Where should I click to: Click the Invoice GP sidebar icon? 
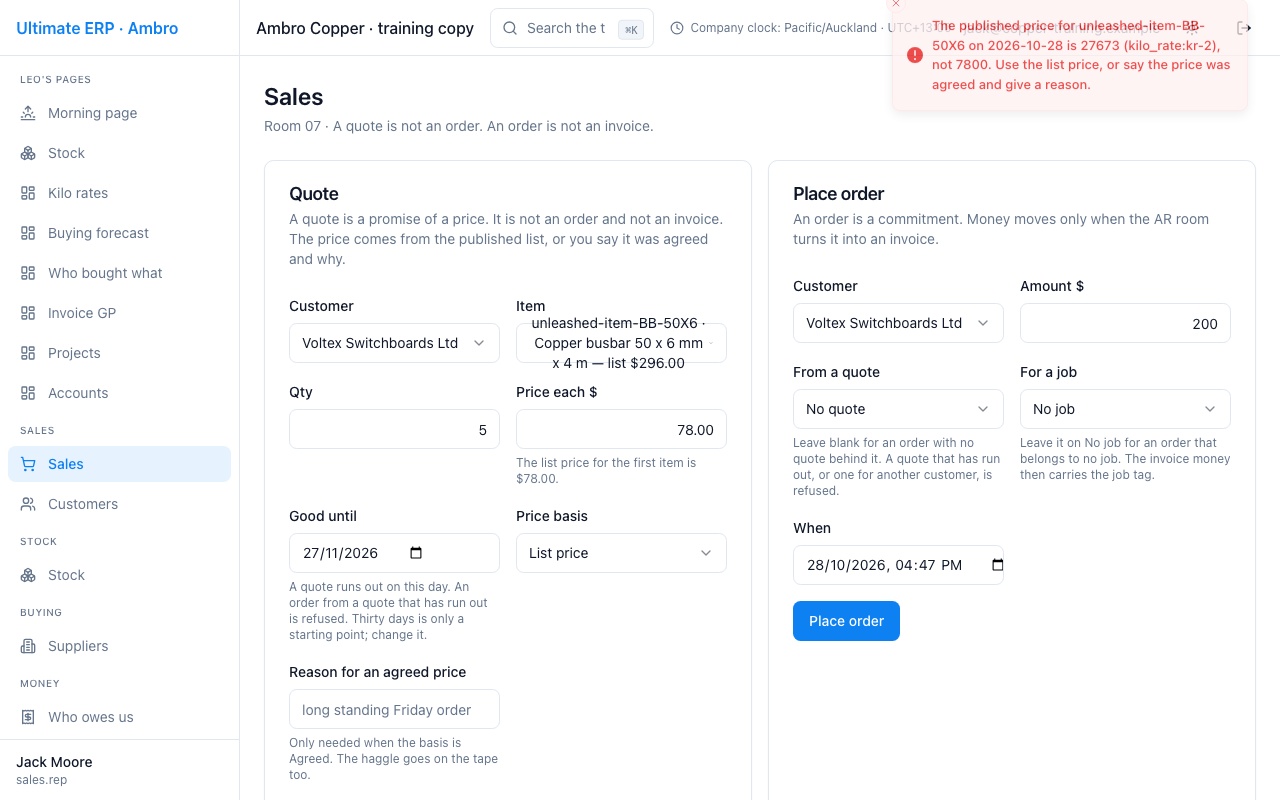(28, 313)
